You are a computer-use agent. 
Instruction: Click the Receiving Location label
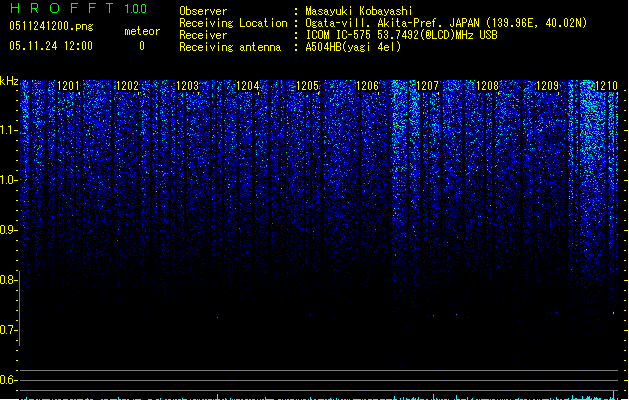233,23
